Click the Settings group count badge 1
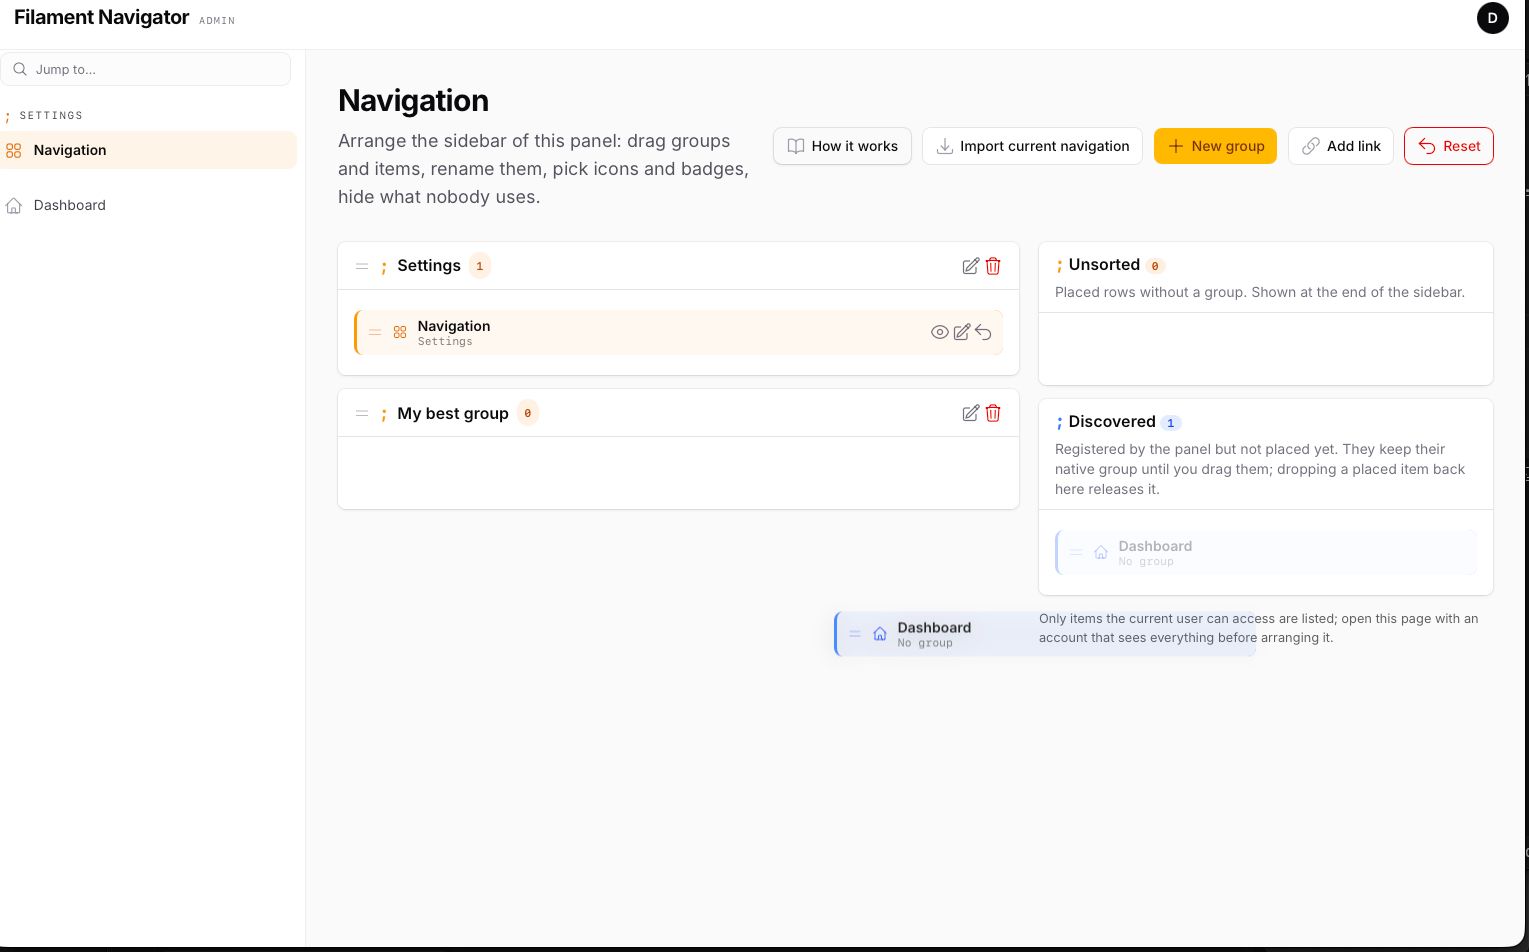 (480, 266)
